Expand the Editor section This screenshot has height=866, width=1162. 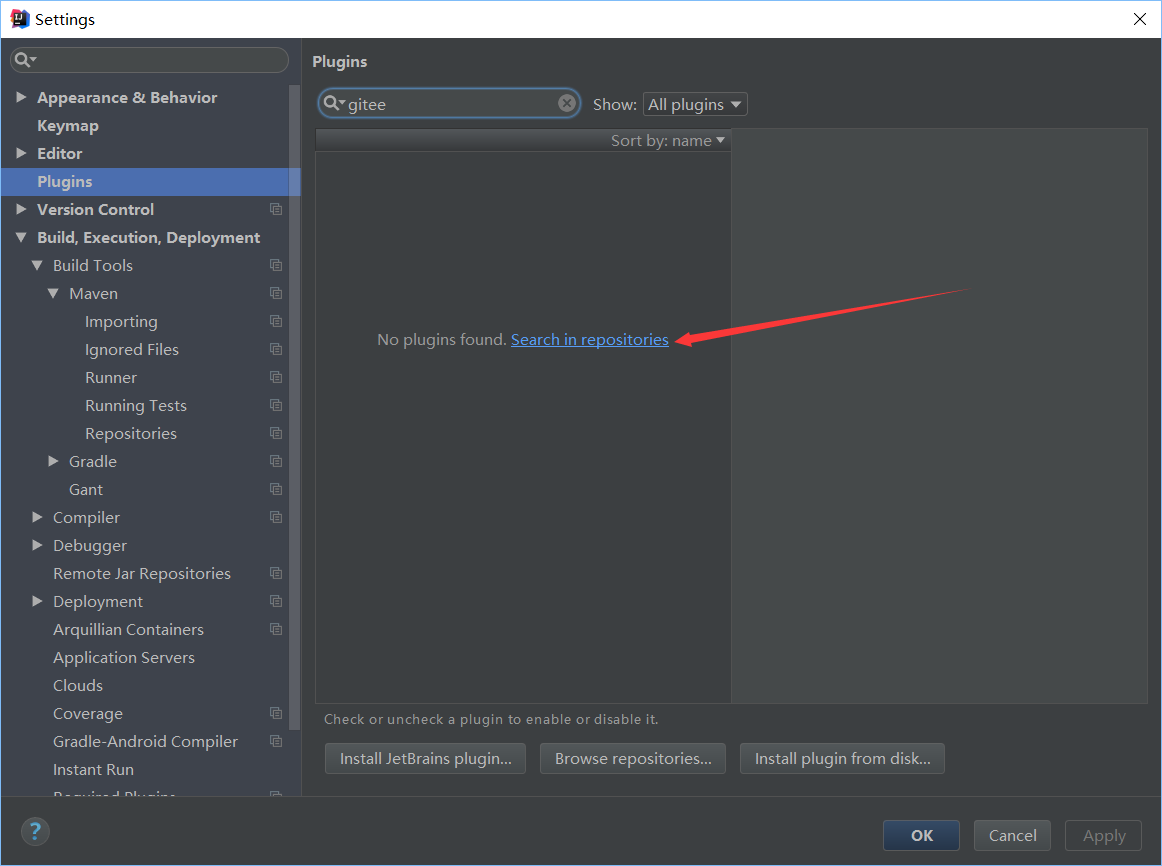pyautogui.click(x=21, y=153)
